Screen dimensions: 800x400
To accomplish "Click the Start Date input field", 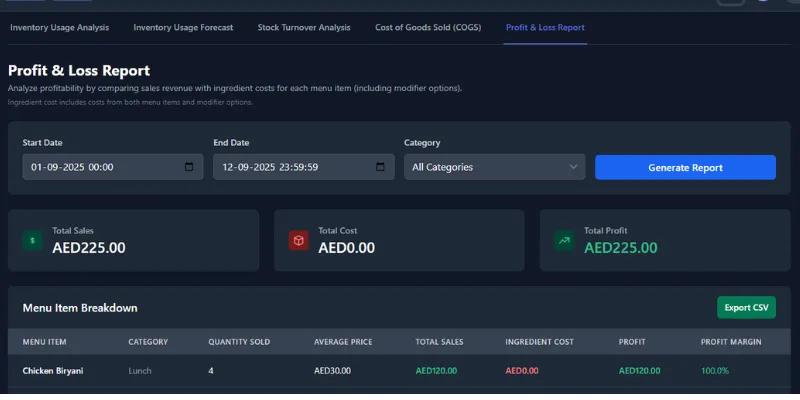I will coord(100,167).
